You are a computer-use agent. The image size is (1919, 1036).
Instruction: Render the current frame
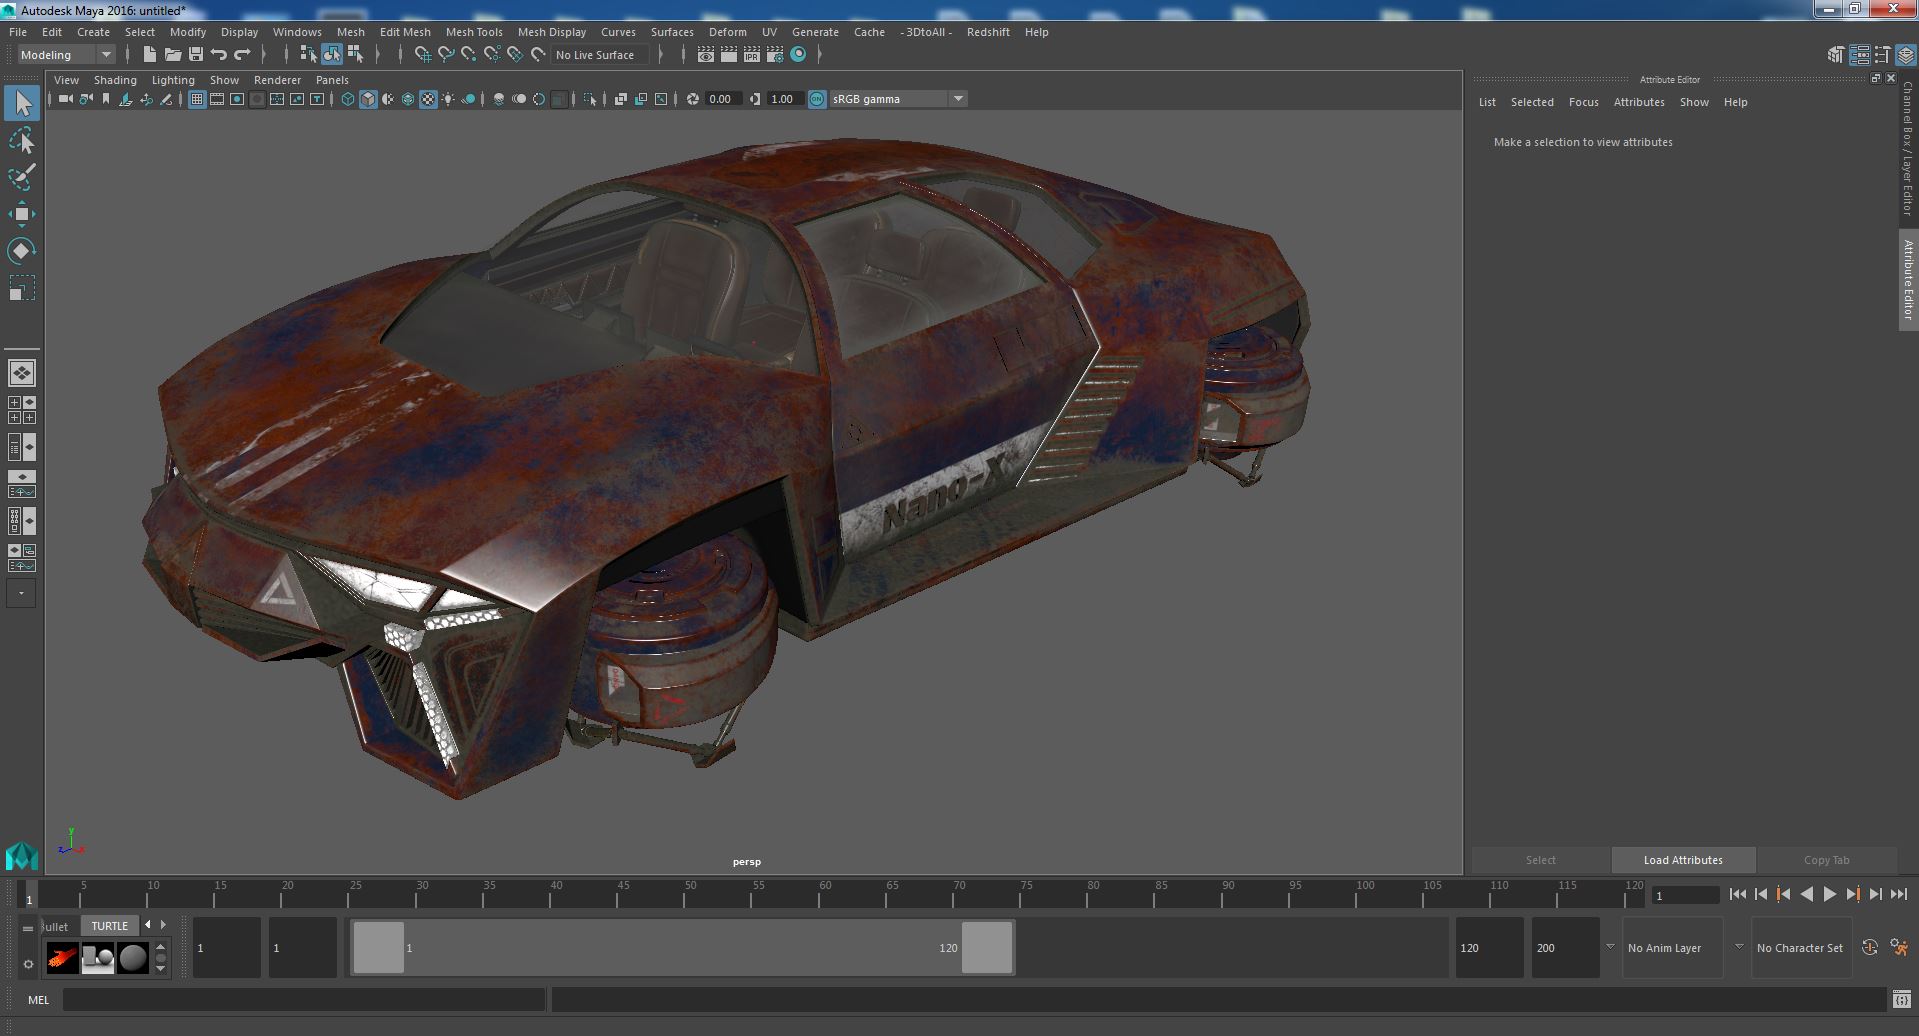coord(729,55)
